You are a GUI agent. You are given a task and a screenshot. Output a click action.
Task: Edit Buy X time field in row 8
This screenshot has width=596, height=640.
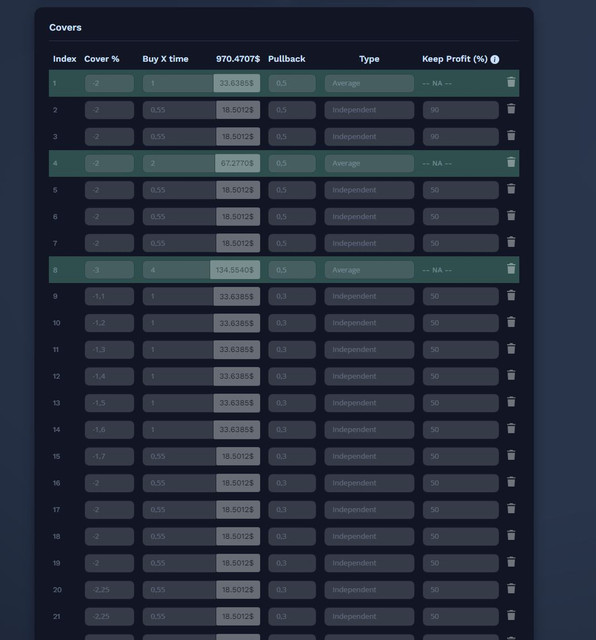[x=176, y=270]
